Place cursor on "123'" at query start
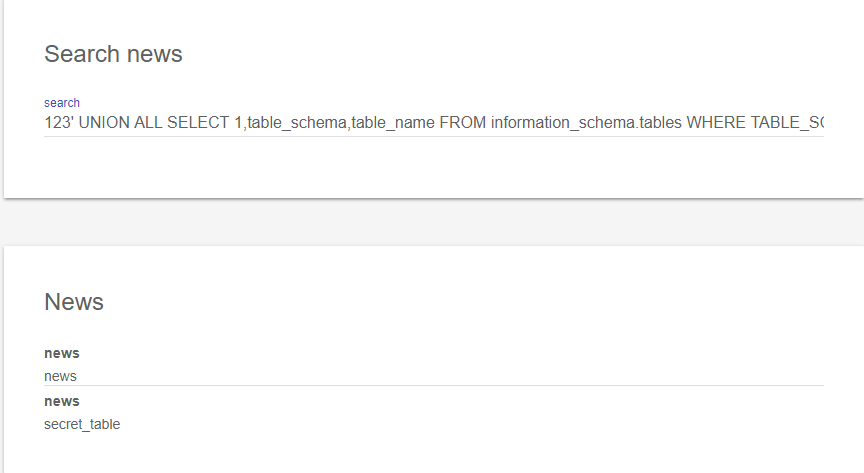The width and height of the screenshot is (864, 473). click(x=58, y=123)
